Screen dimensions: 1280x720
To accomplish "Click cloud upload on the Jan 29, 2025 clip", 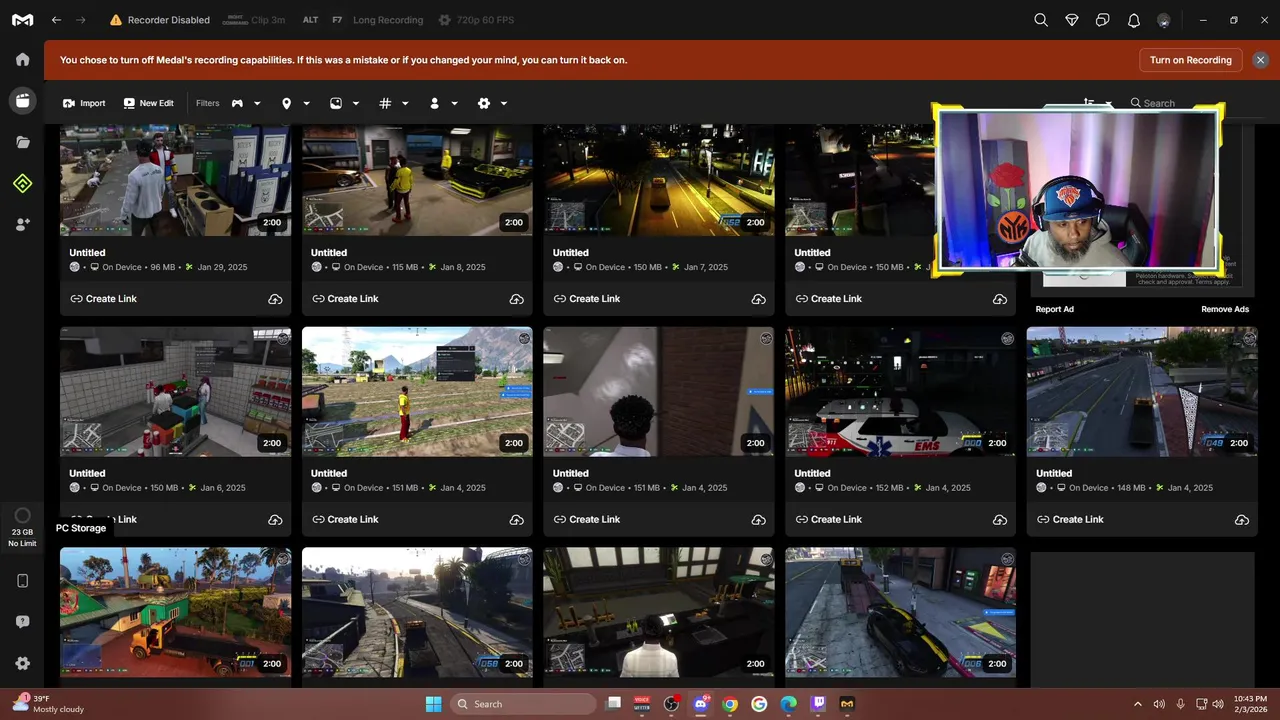I will click(x=275, y=299).
